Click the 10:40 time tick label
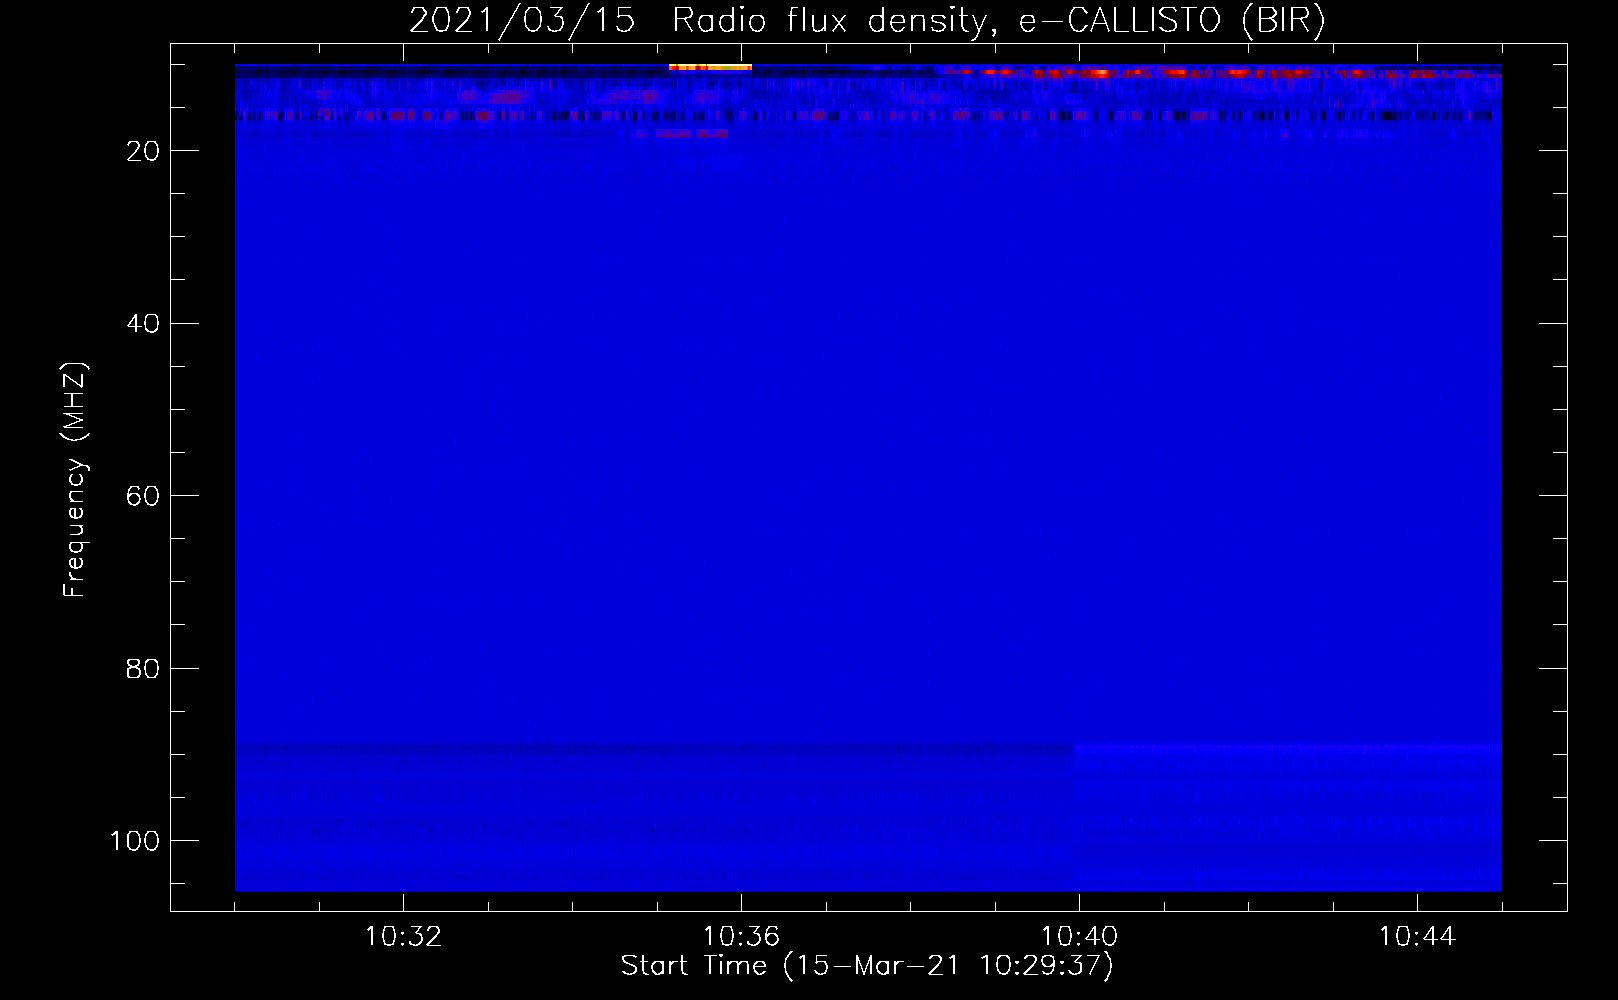 coord(1079,937)
